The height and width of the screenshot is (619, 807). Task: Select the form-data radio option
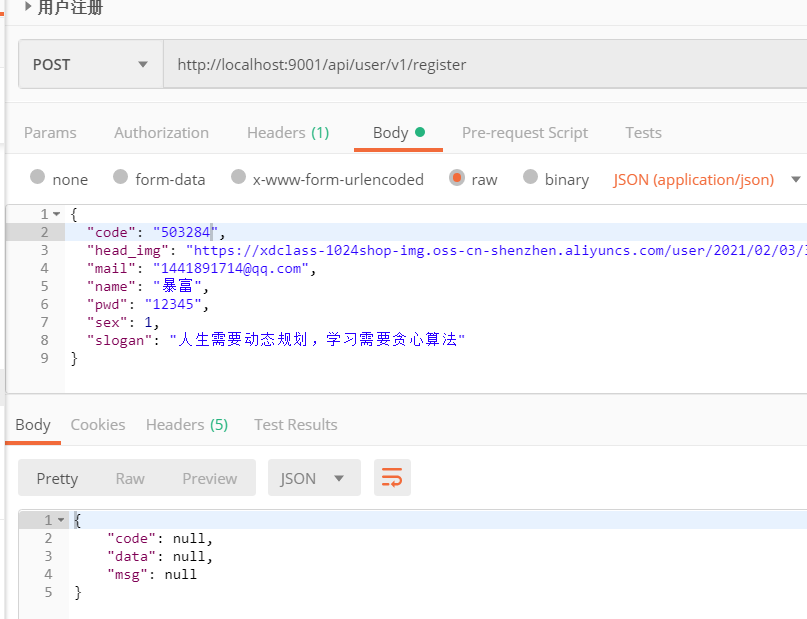[x=120, y=178]
